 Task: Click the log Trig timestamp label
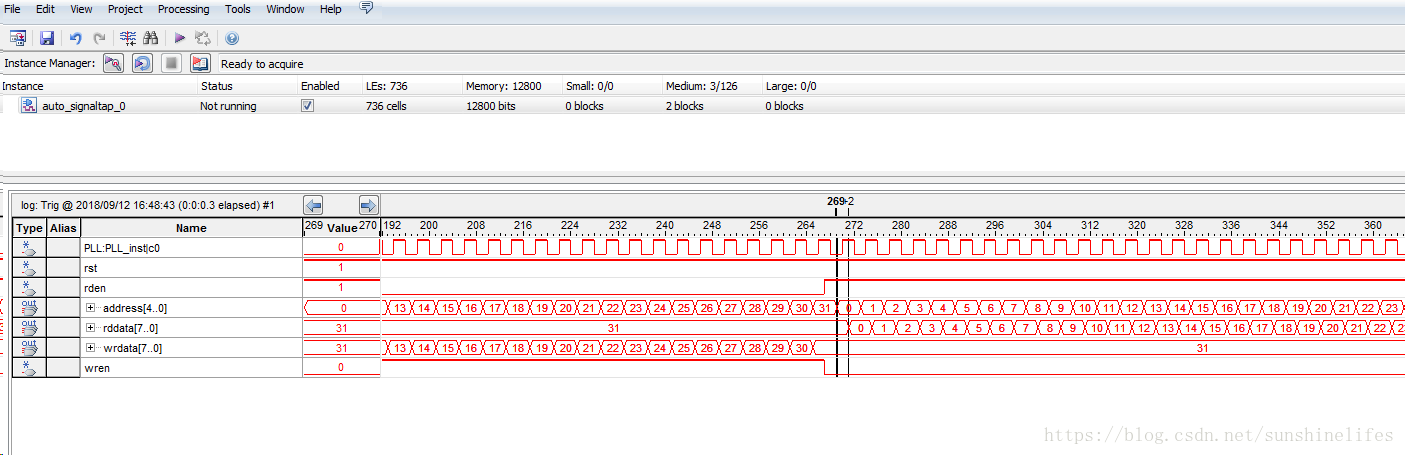coord(147,205)
